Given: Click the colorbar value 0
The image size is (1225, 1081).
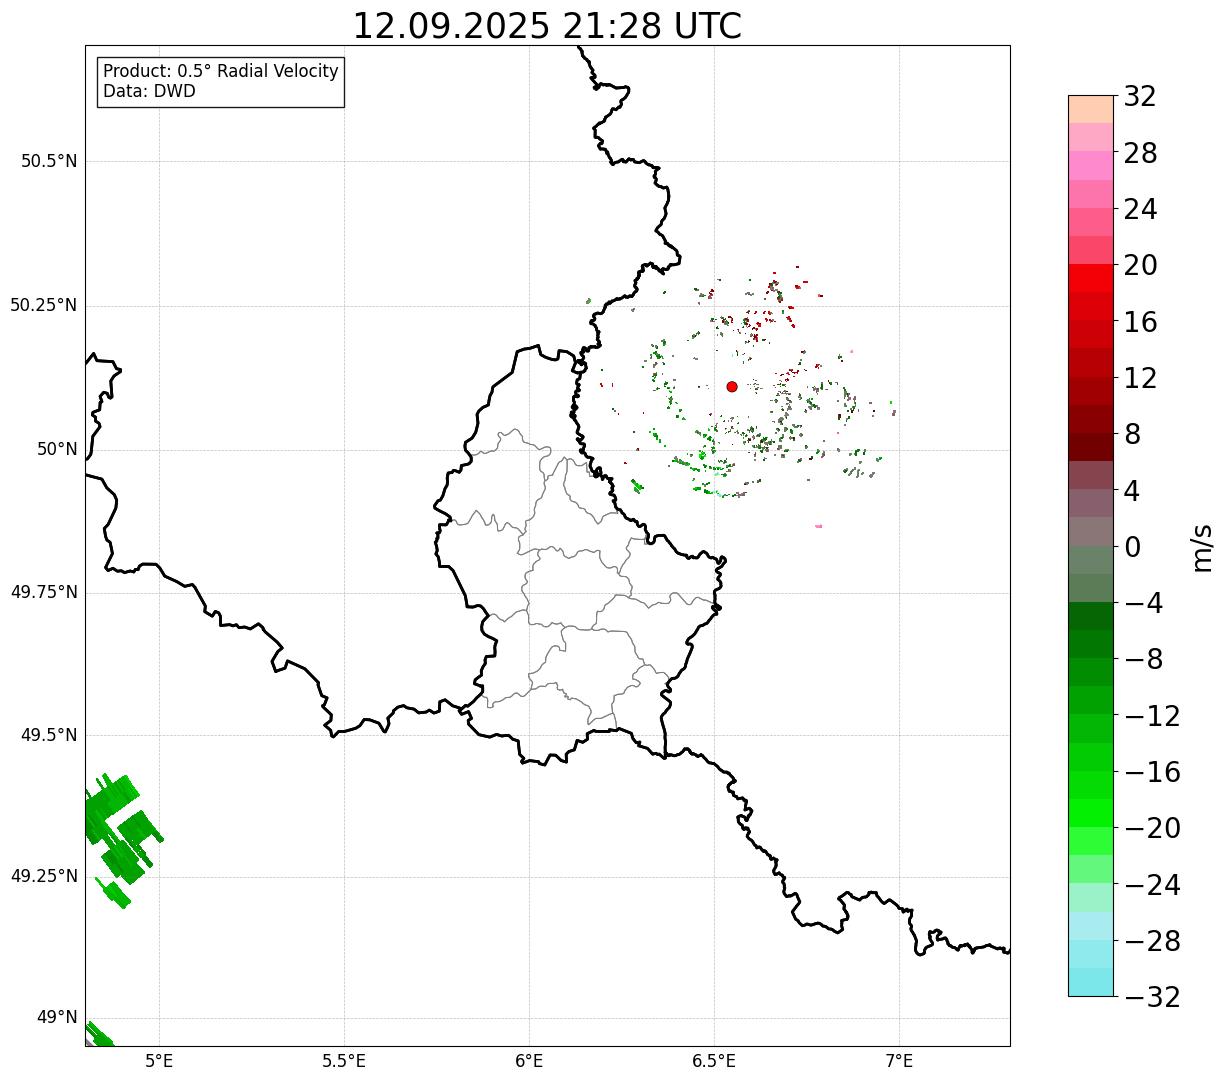Looking at the screenshot, I should 1132,547.
